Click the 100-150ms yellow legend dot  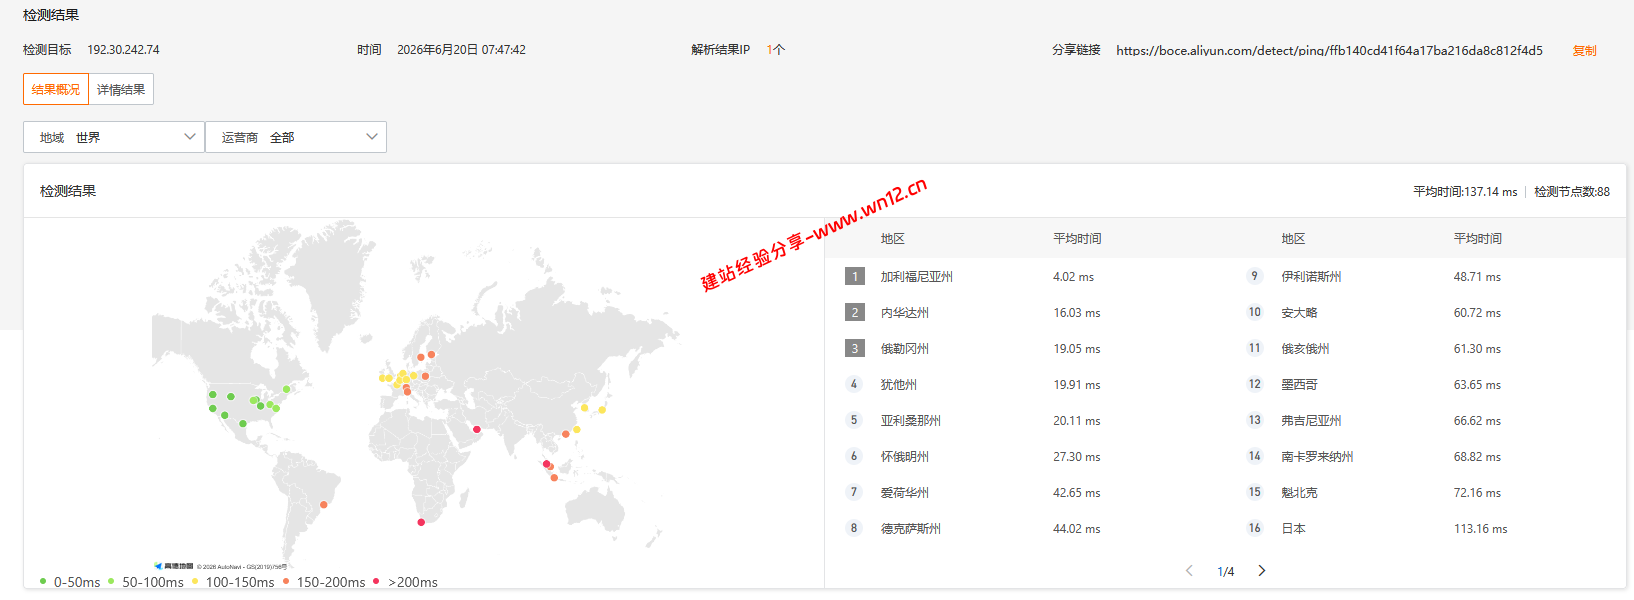195,581
